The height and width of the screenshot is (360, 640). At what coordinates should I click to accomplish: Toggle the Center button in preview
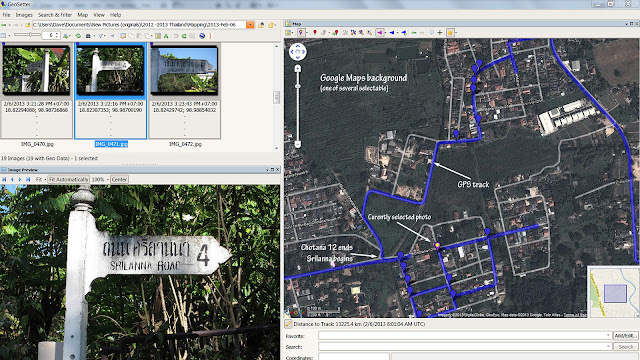pos(119,179)
